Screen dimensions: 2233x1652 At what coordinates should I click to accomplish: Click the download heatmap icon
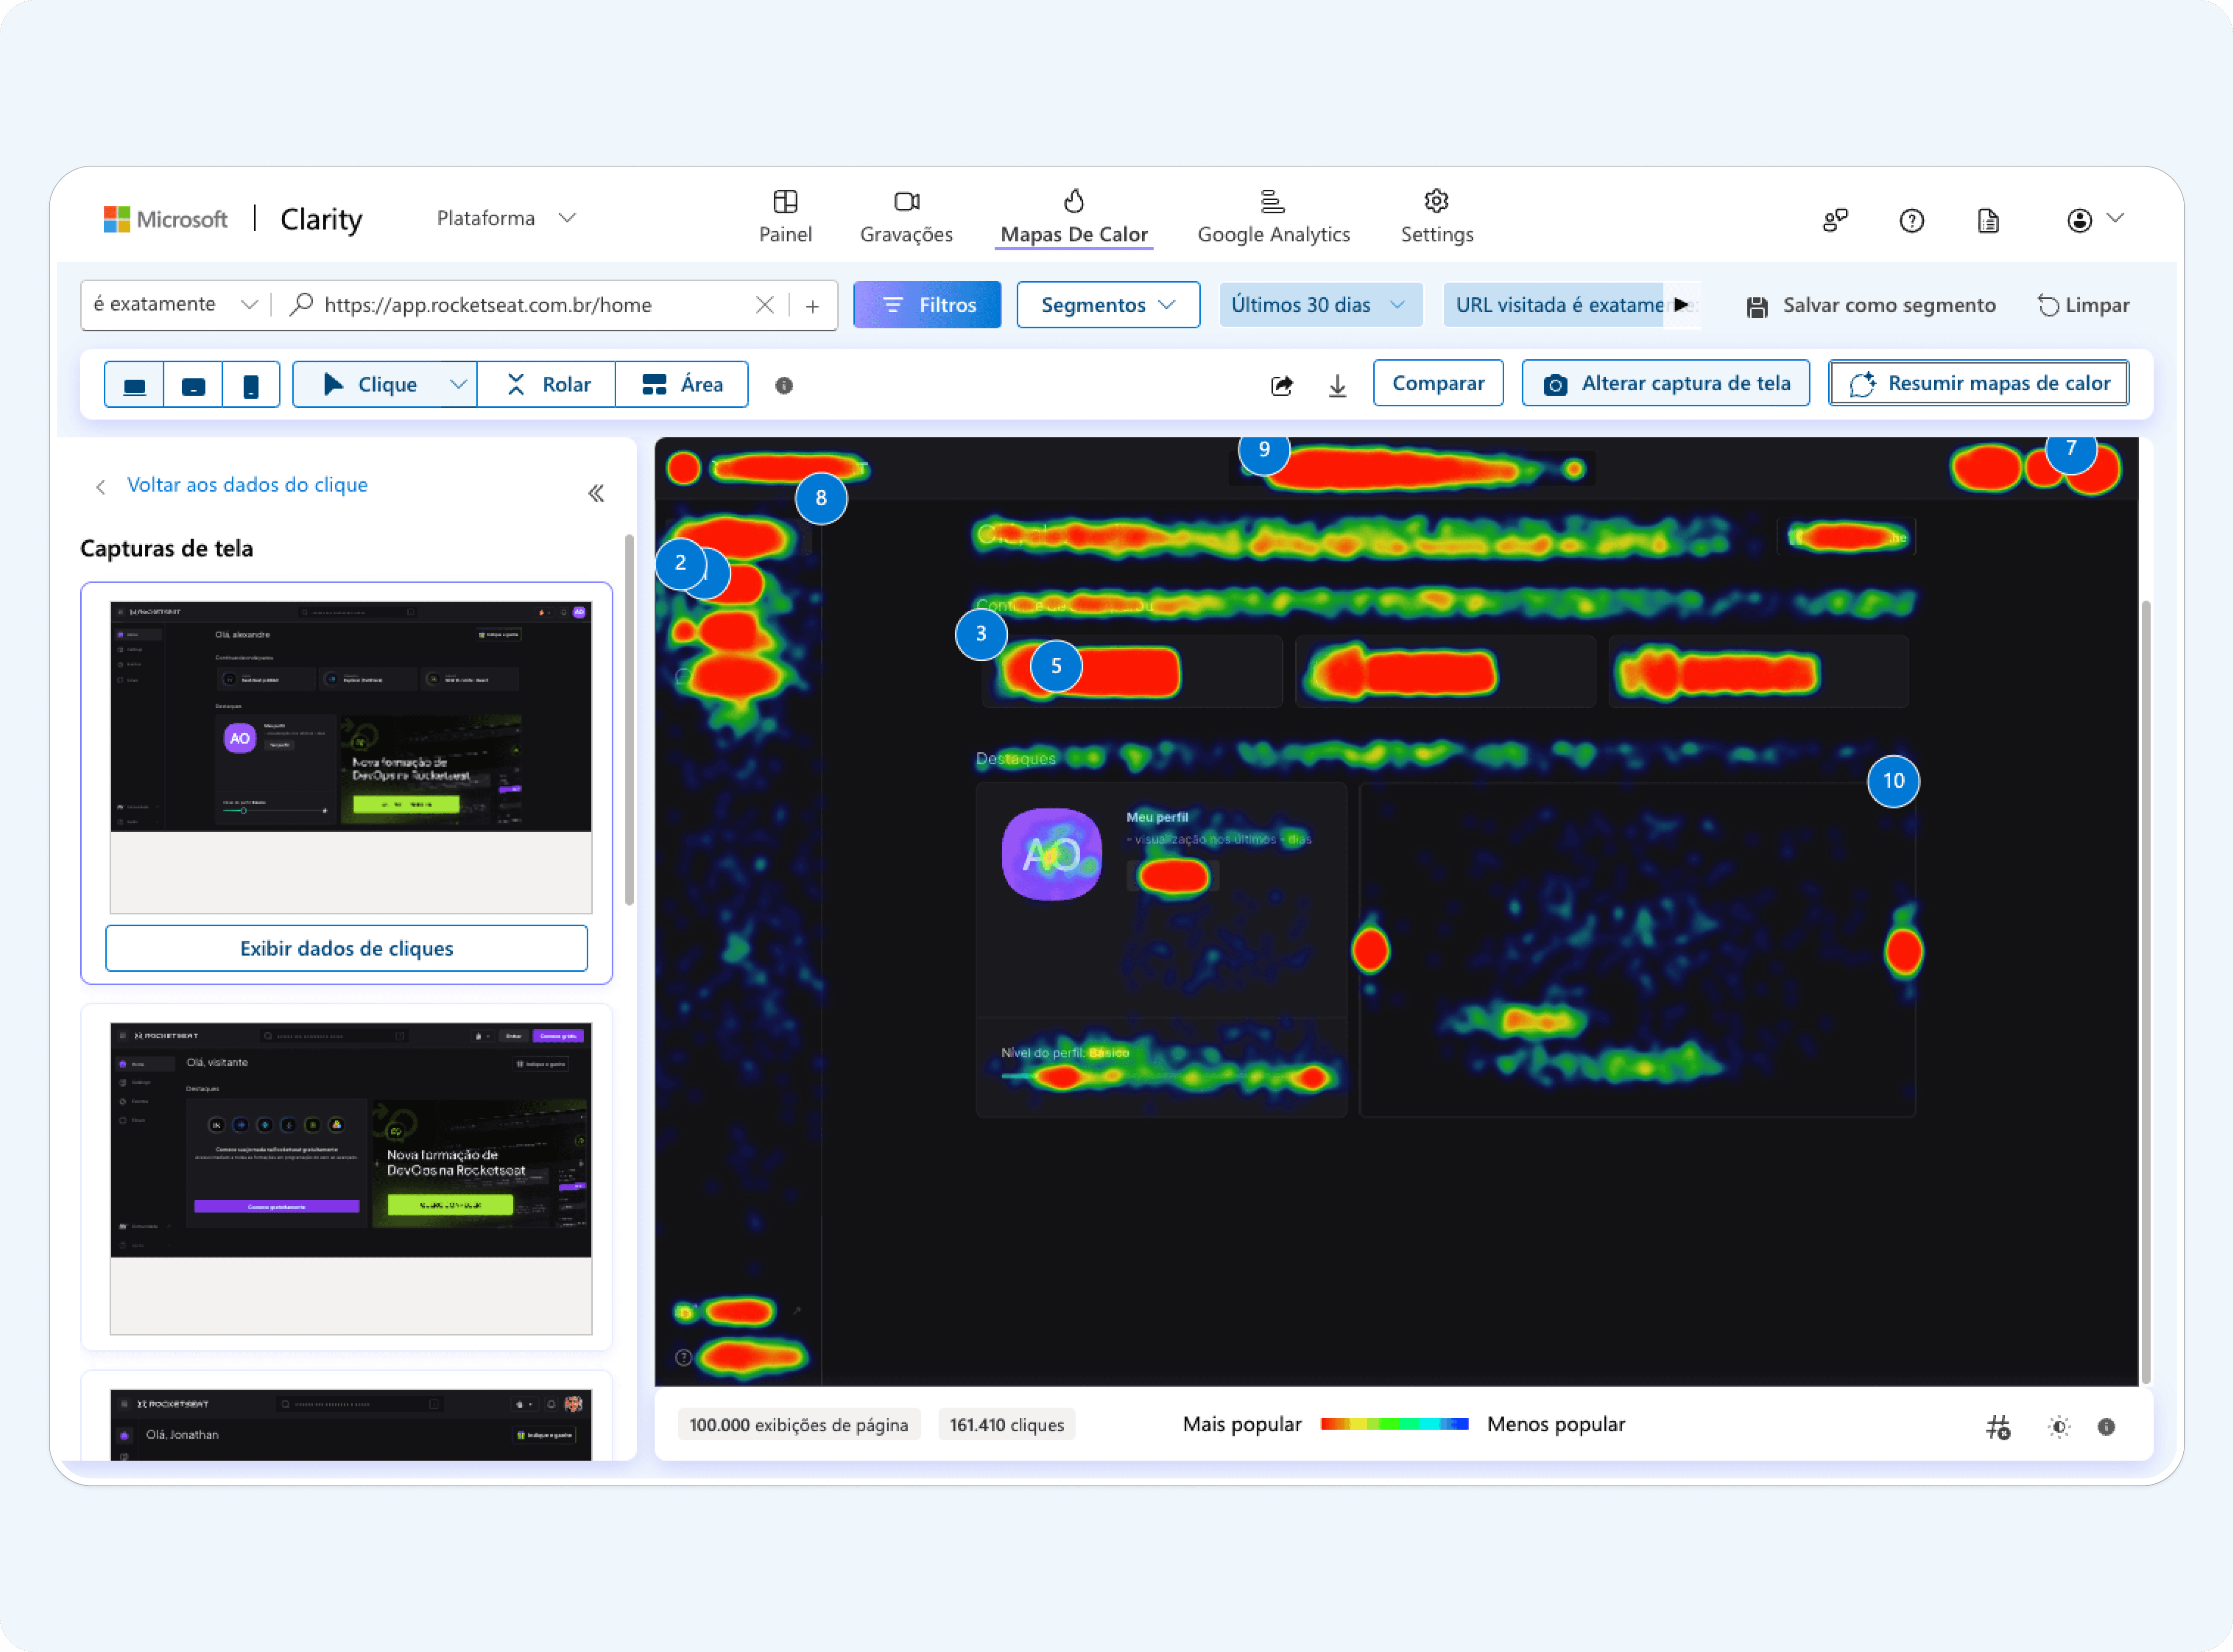click(1337, 385)
